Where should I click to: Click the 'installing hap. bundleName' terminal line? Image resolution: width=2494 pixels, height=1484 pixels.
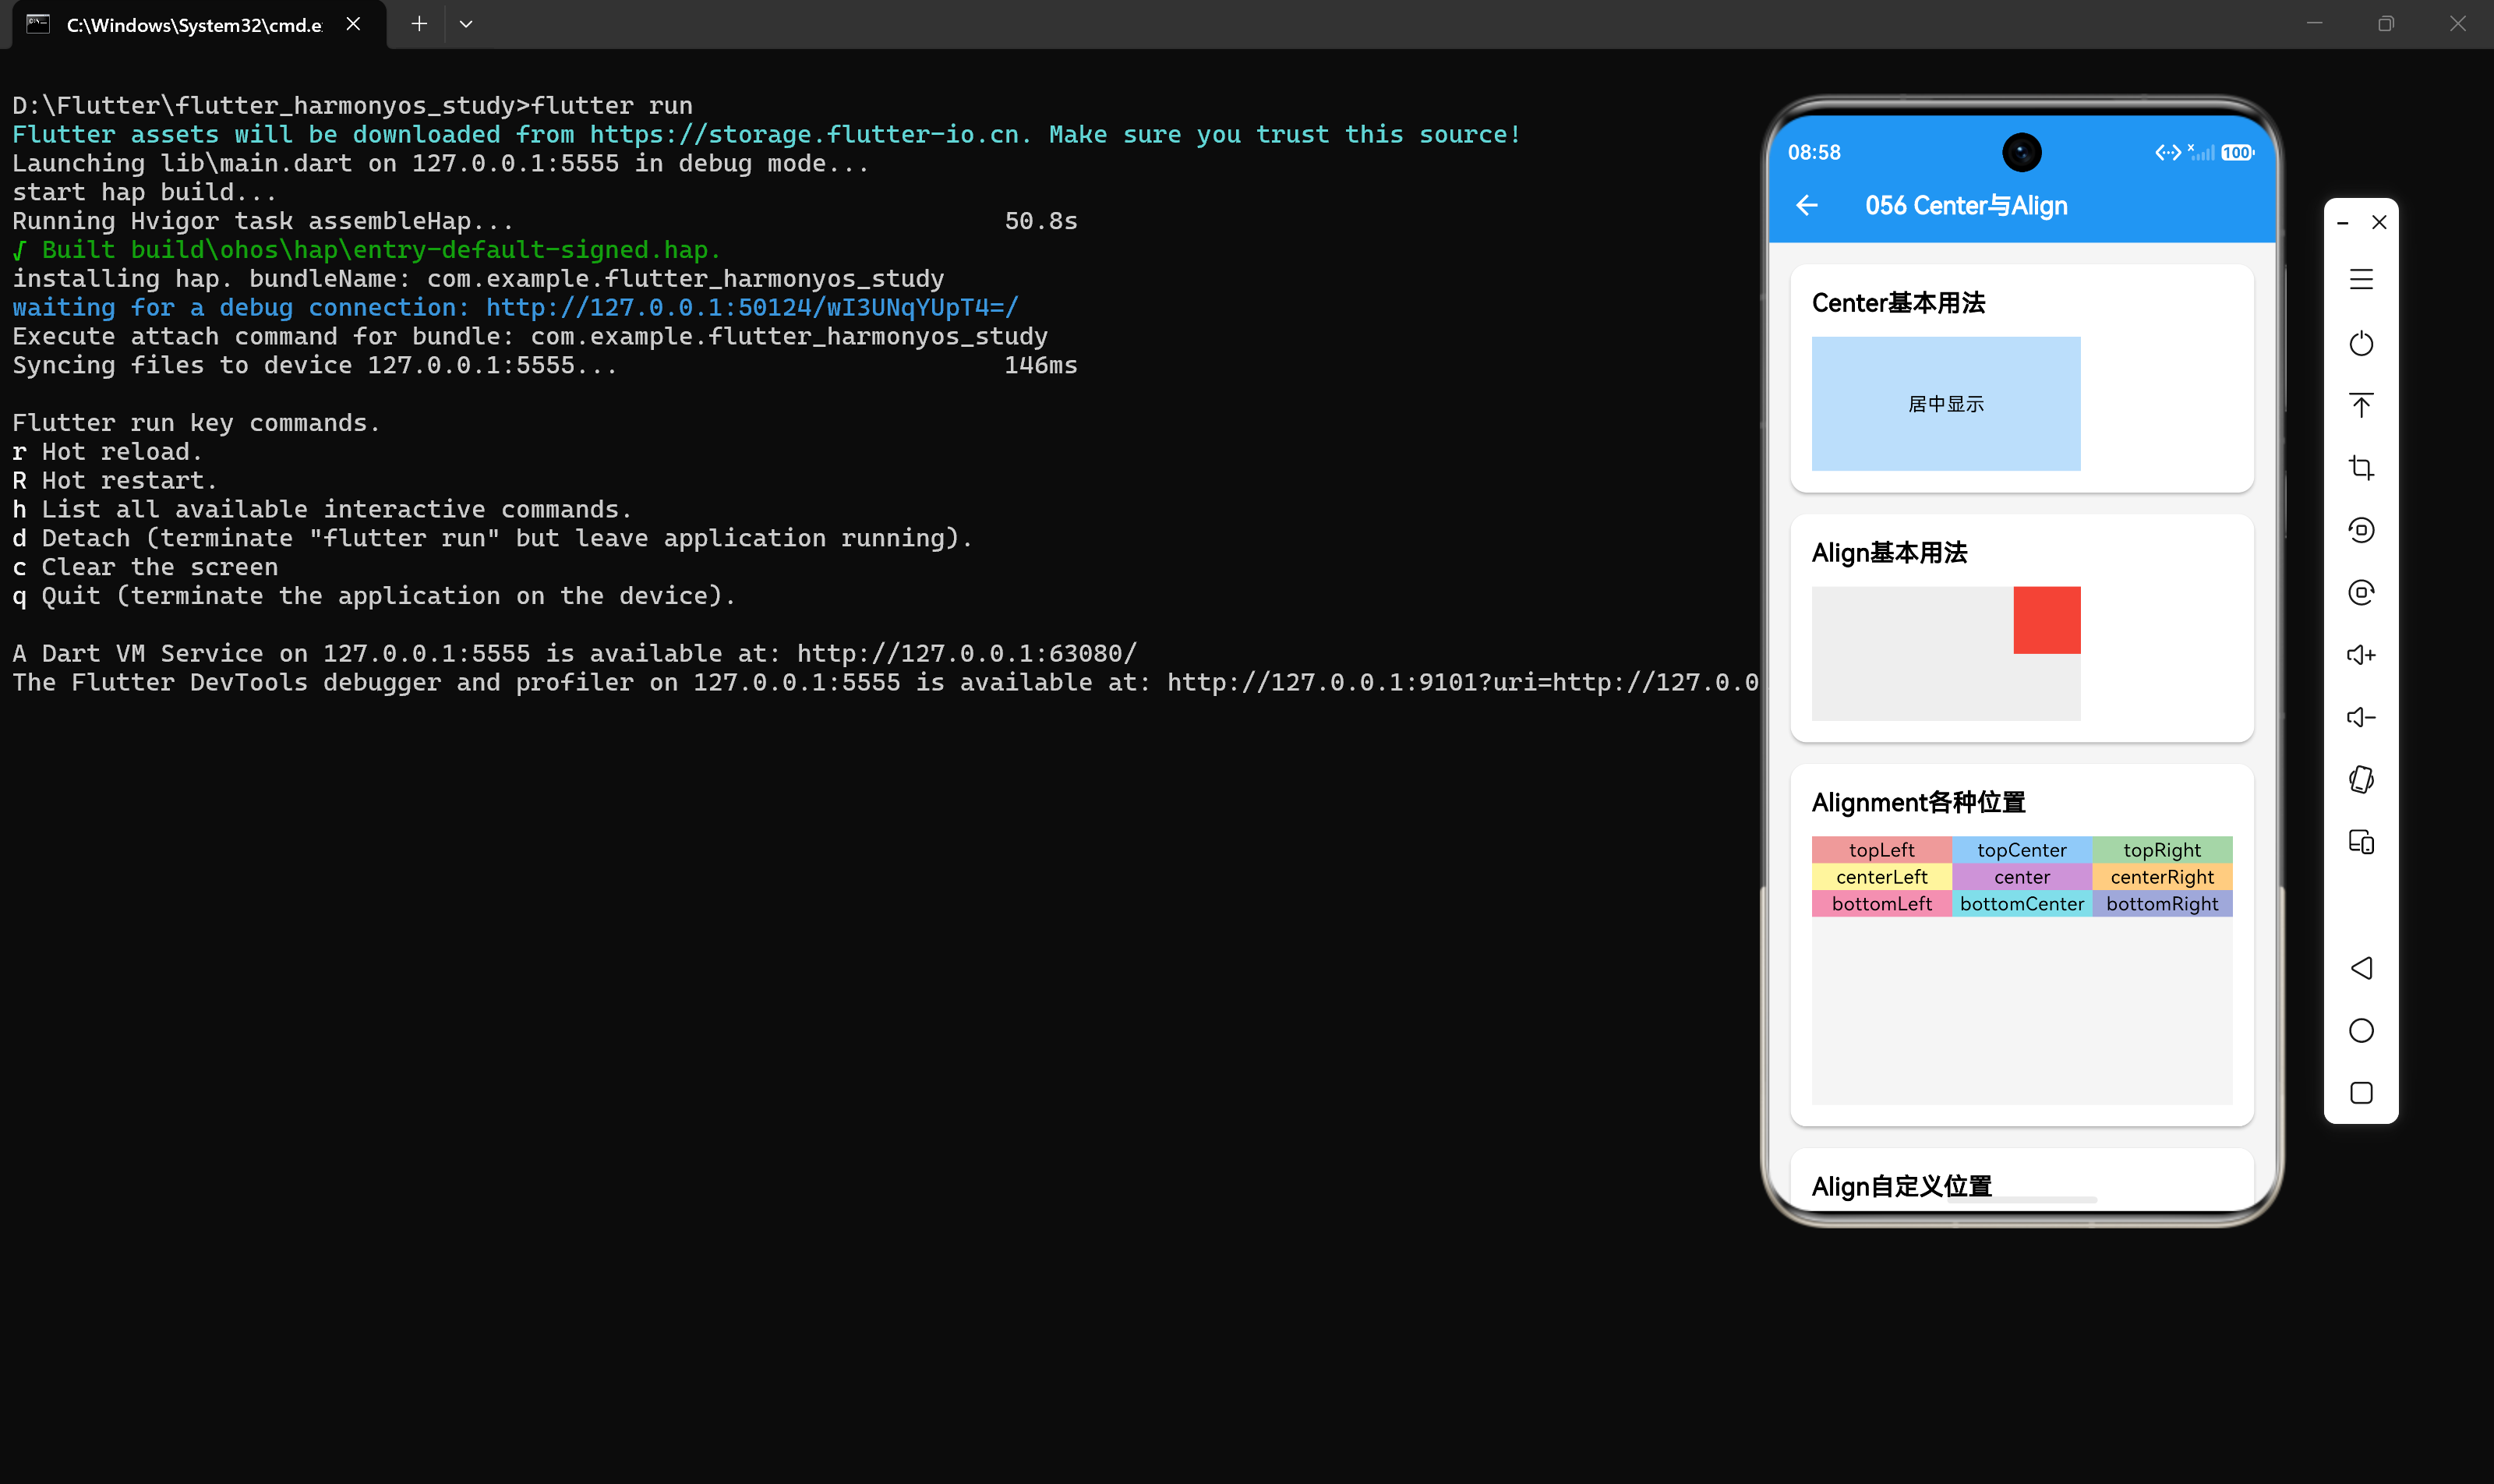(478, 279)
